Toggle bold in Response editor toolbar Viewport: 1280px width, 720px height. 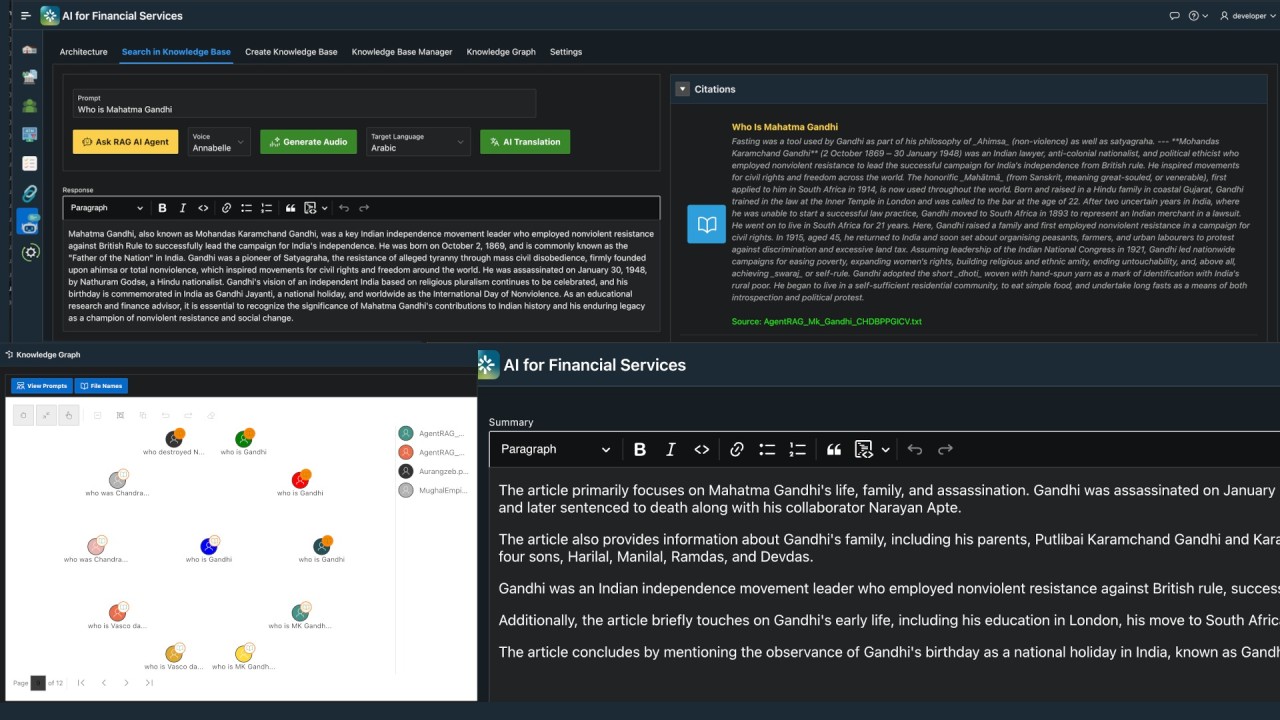coord(162,208)
